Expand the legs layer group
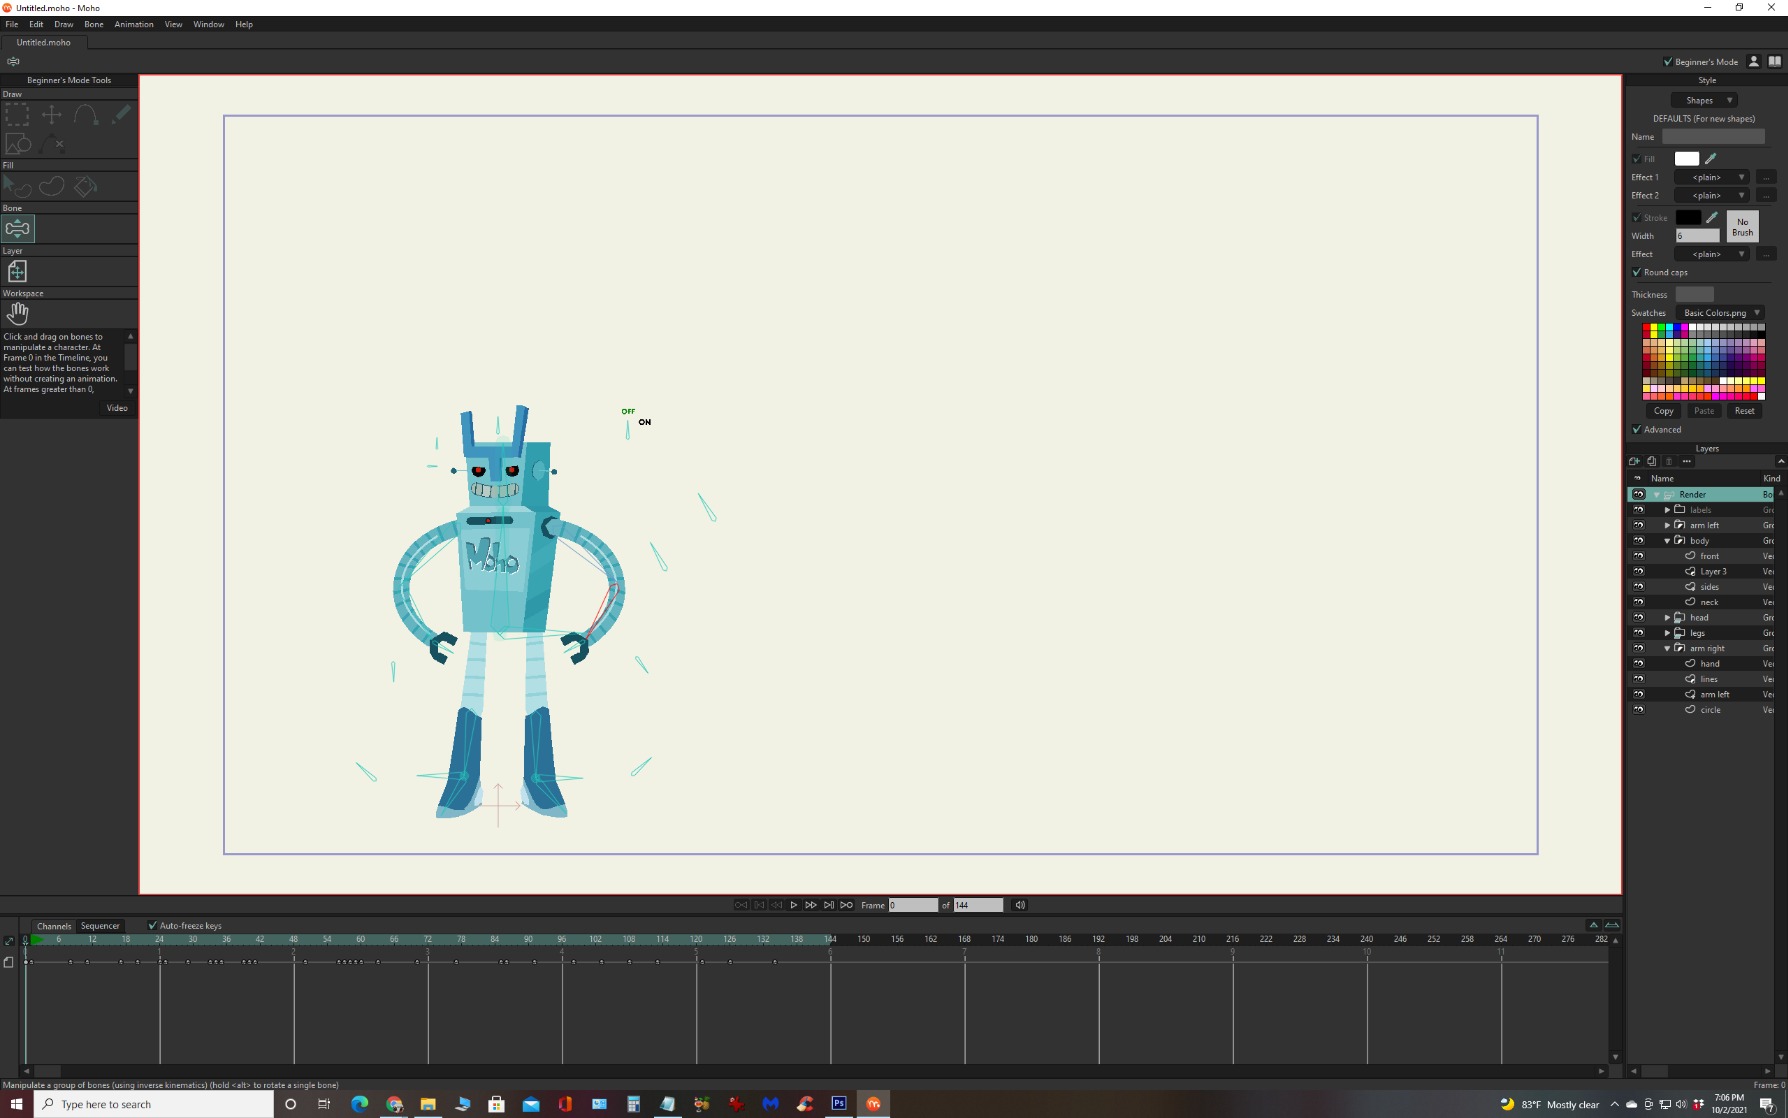Image resolution: width=1788 pixels, height=1118 pixels. click(1667, 633)
